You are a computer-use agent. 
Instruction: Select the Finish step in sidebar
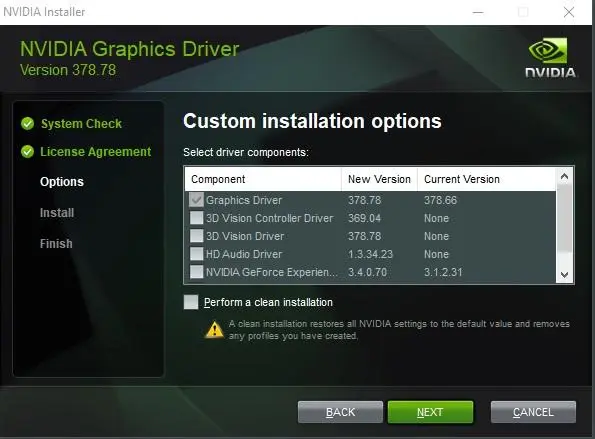pos(56,244)
